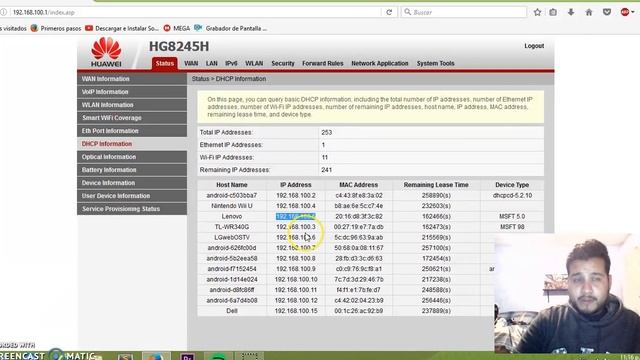Click the Host Name column header
This screenshot has height=360, width=640.
[x=231, y=185]
